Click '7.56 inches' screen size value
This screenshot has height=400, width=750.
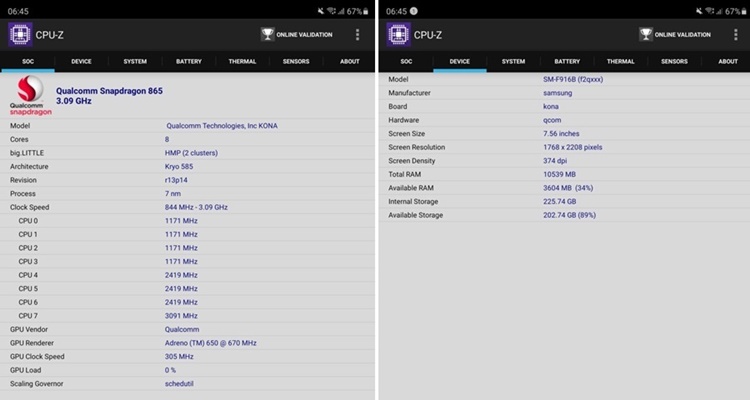561,133
